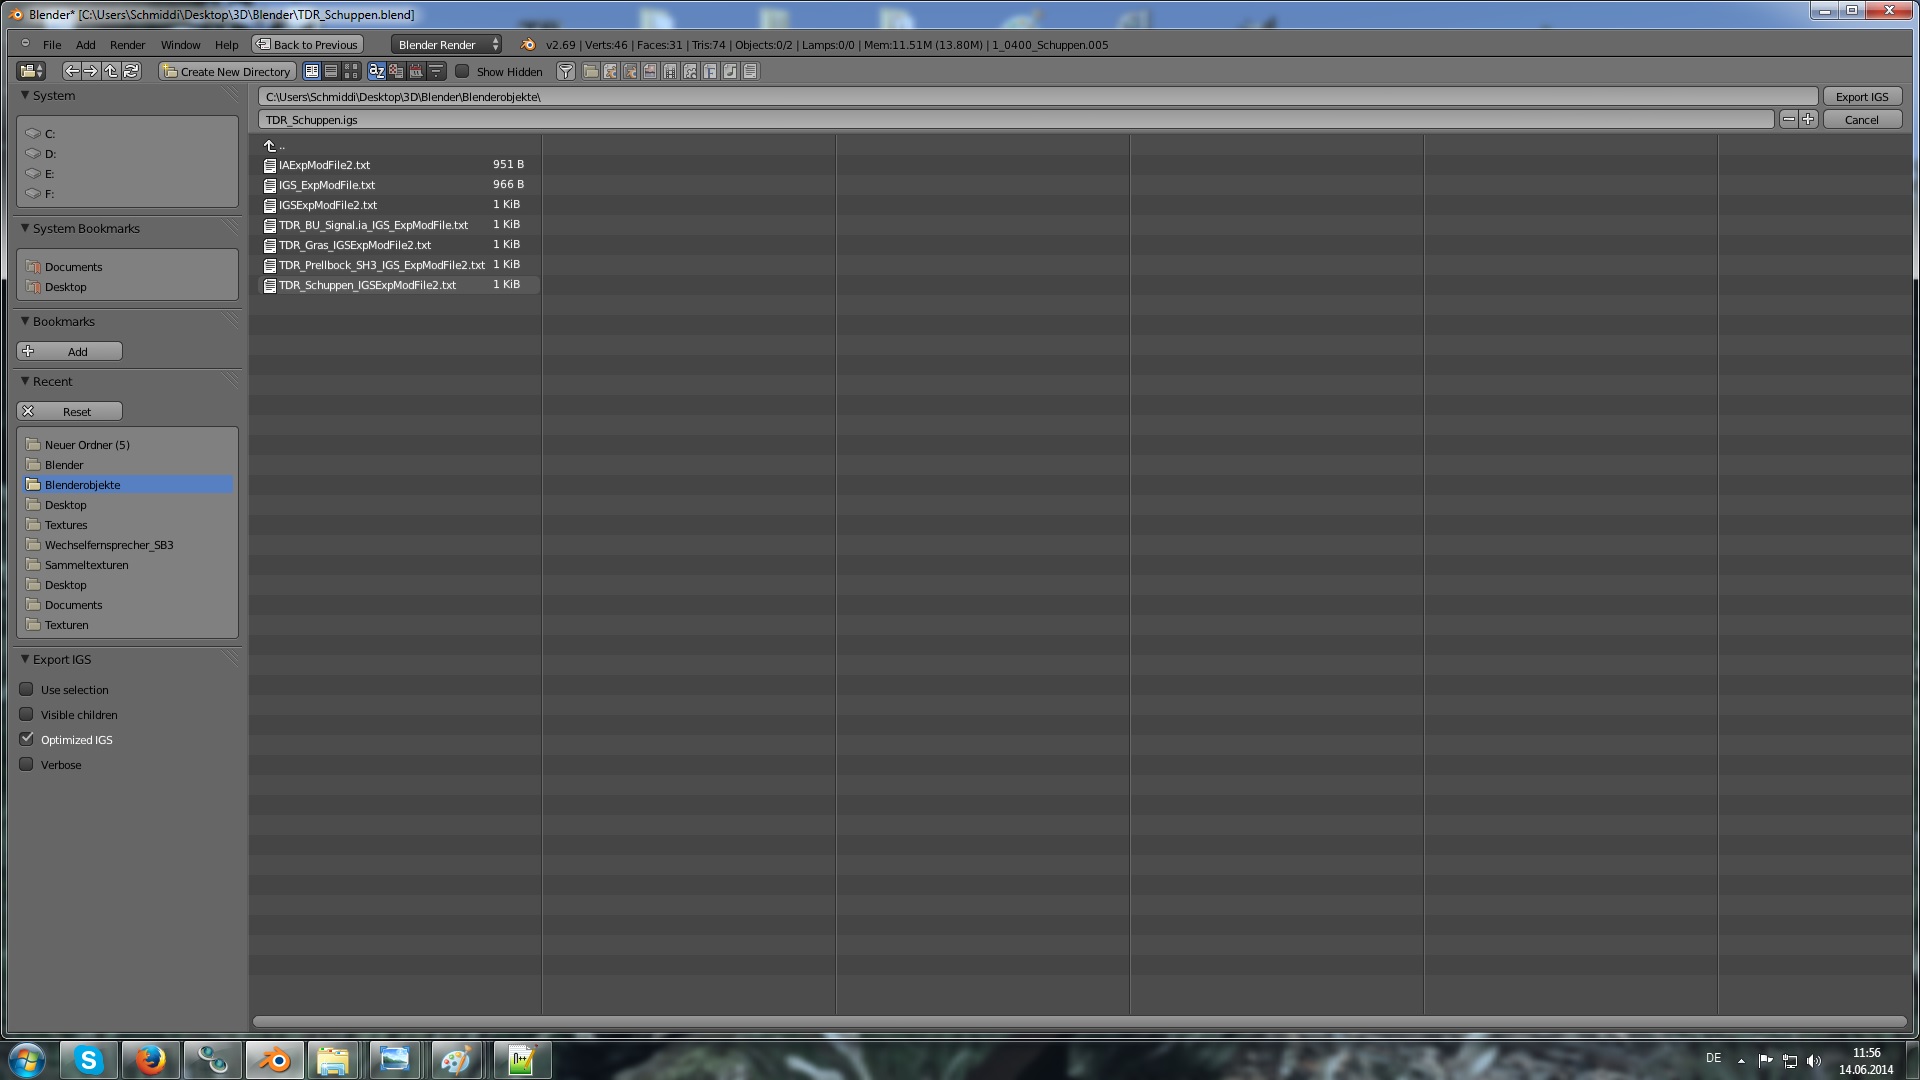Sort files by modification date

click(x=416, y=71)
